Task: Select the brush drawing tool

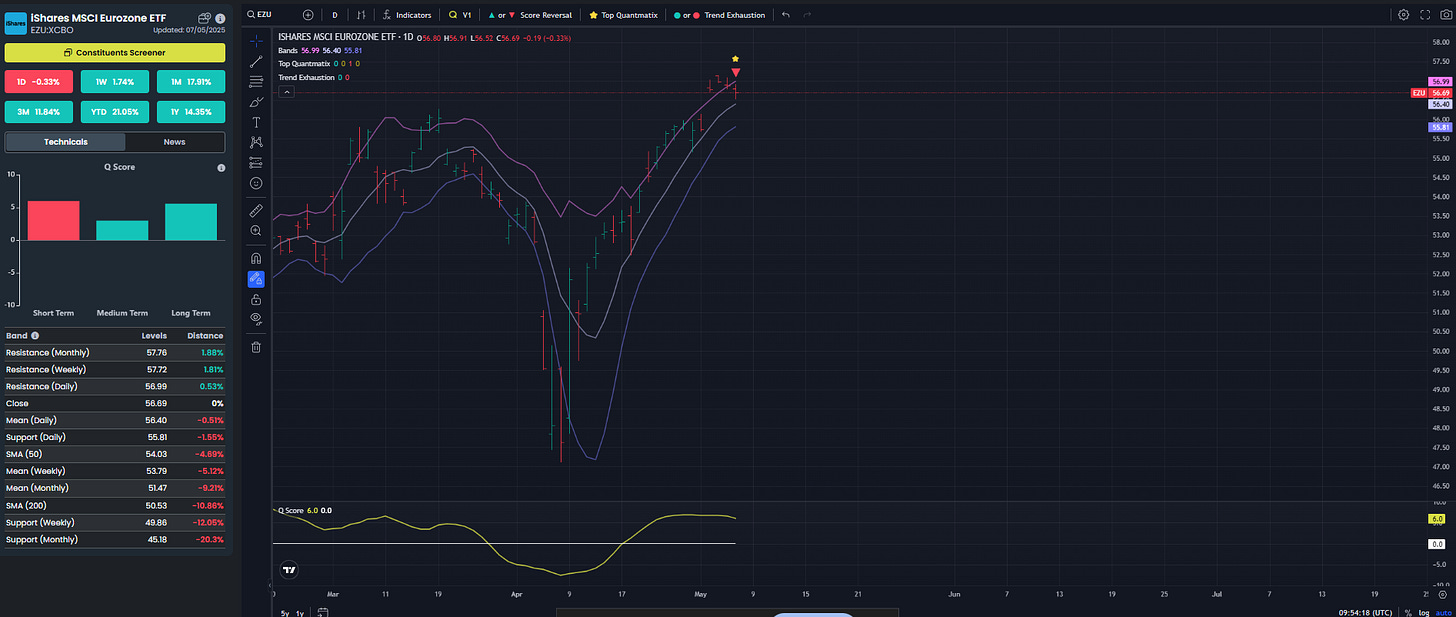Action: 257,101
